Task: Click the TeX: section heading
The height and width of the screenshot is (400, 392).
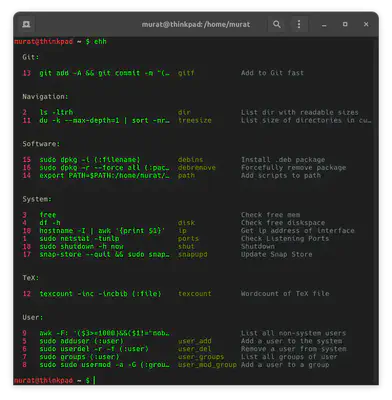Action: click(x=31, y=278)
